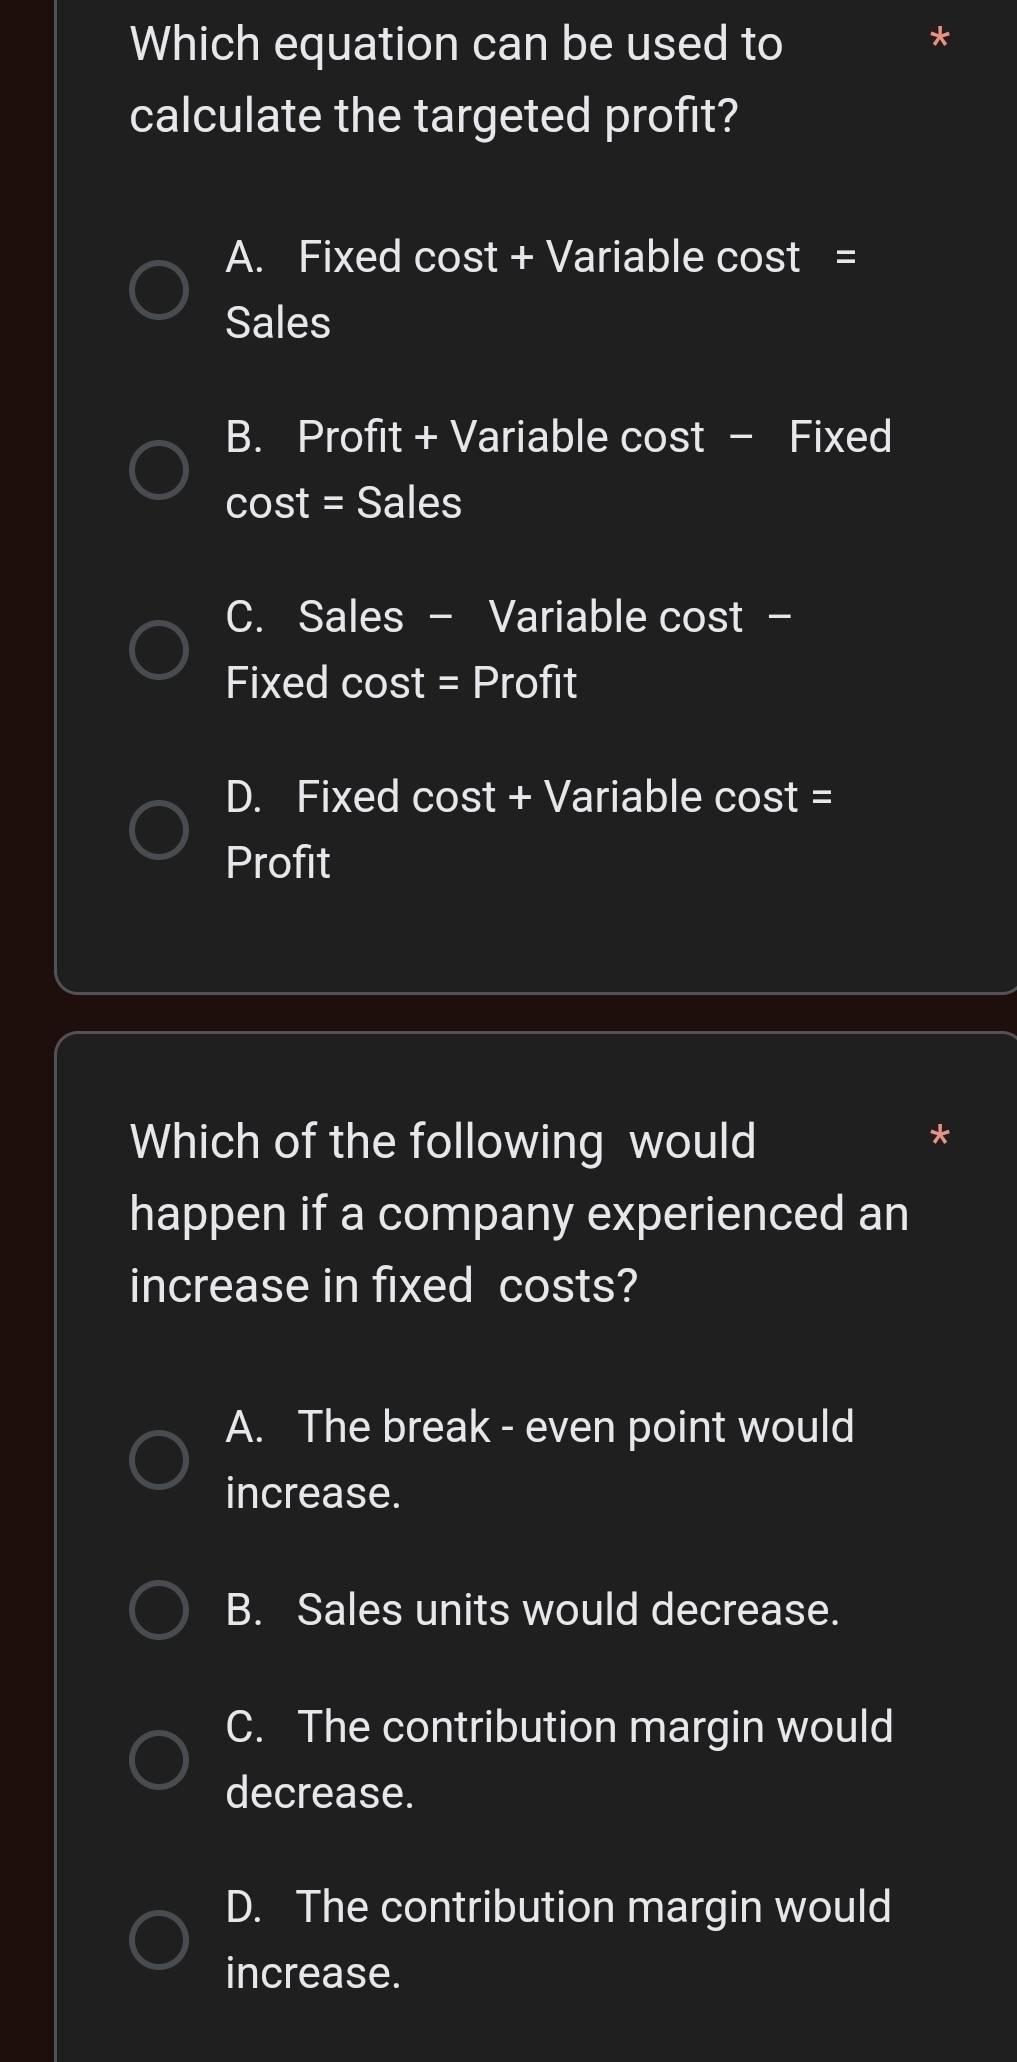This screenshot has width=1017, height=2062.
Task: Click answer text "Profit + Variable cost − Fixed cost = Sales"
Action: tap(558, 469)
